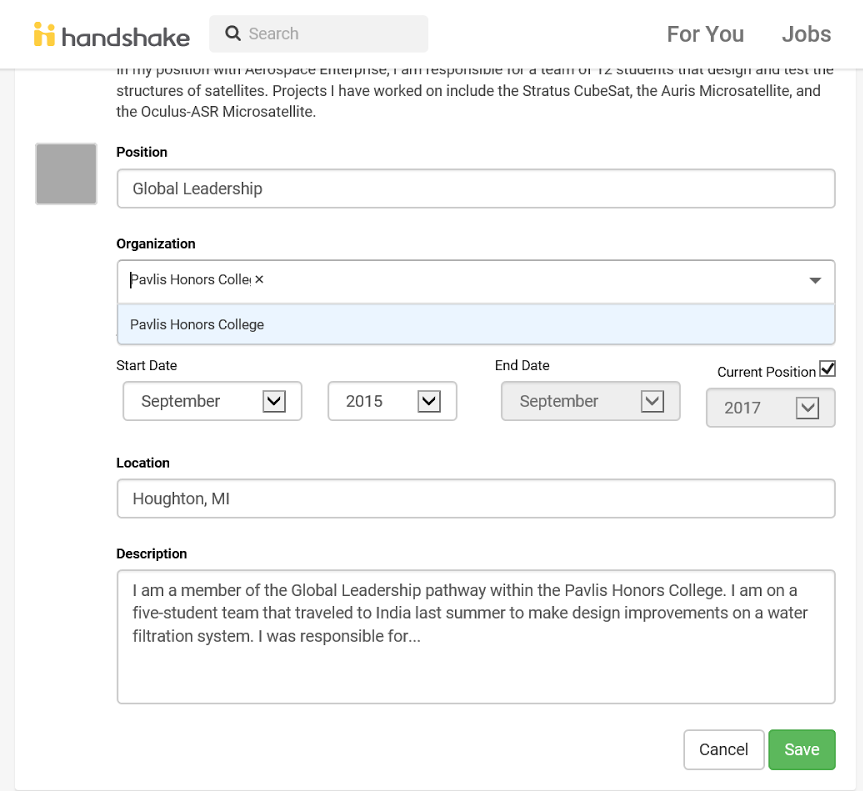Open End Date year 2017 dropdown
Viewport: 863px width, 791px height.
(771, 408)
